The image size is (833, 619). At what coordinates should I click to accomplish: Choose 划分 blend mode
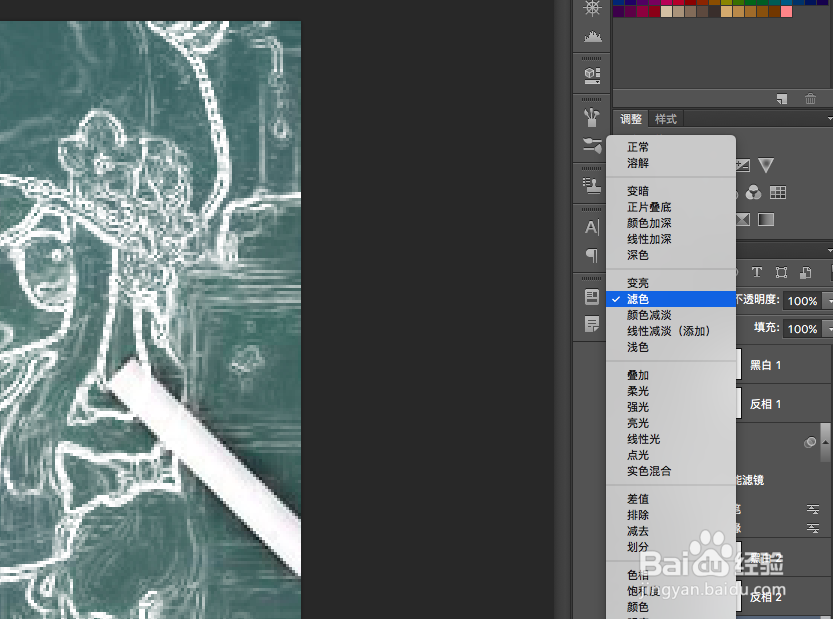pyautogui.click(x=671, y=547)
